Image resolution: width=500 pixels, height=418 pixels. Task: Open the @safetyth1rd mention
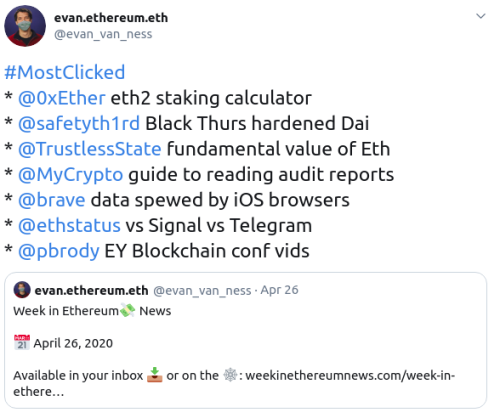pos(79,123)
